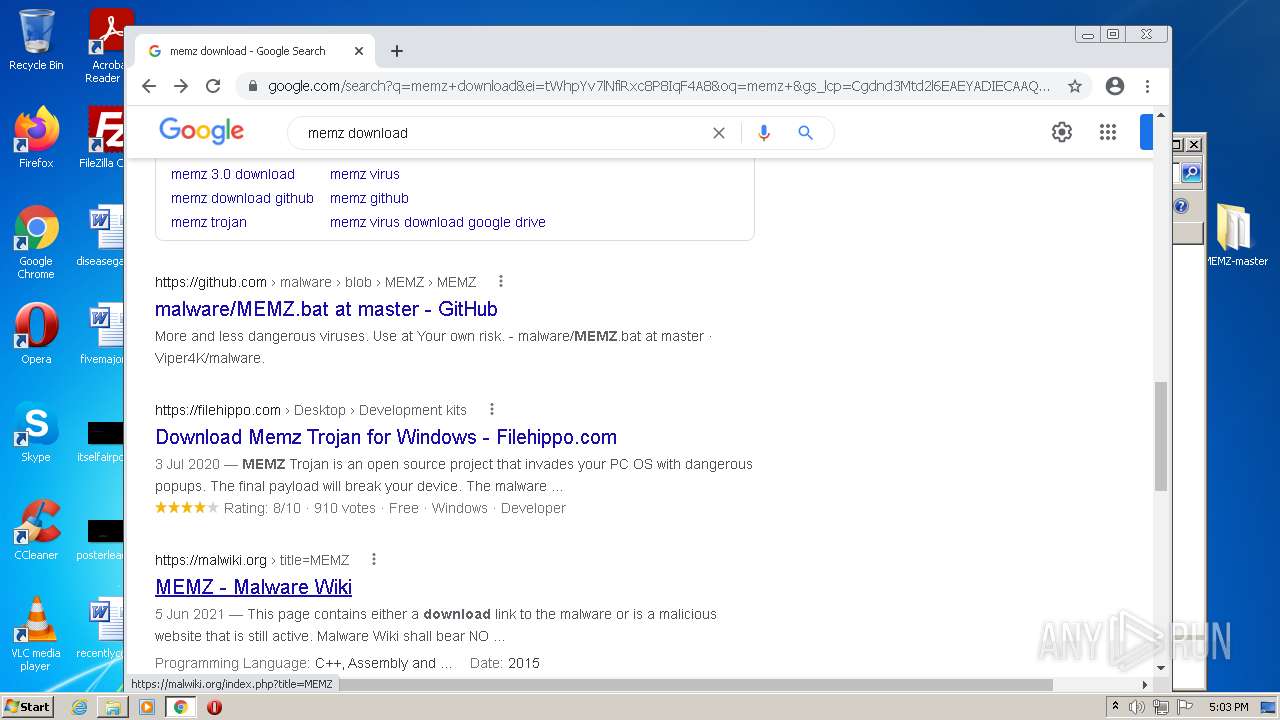Screen dimensions: 1280x720
Task: Open options for the github.com result
Action: [501, 281]
